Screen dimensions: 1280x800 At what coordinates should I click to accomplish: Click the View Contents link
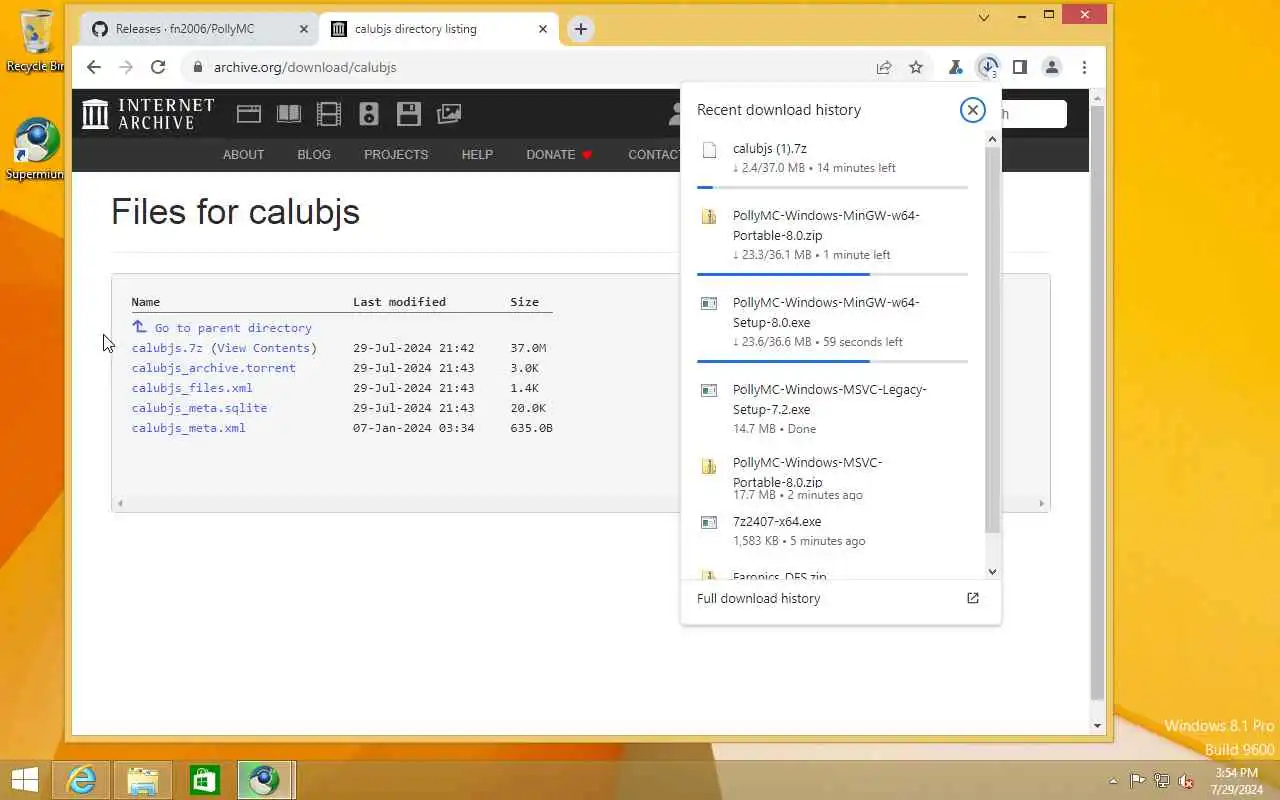(263, 348)
